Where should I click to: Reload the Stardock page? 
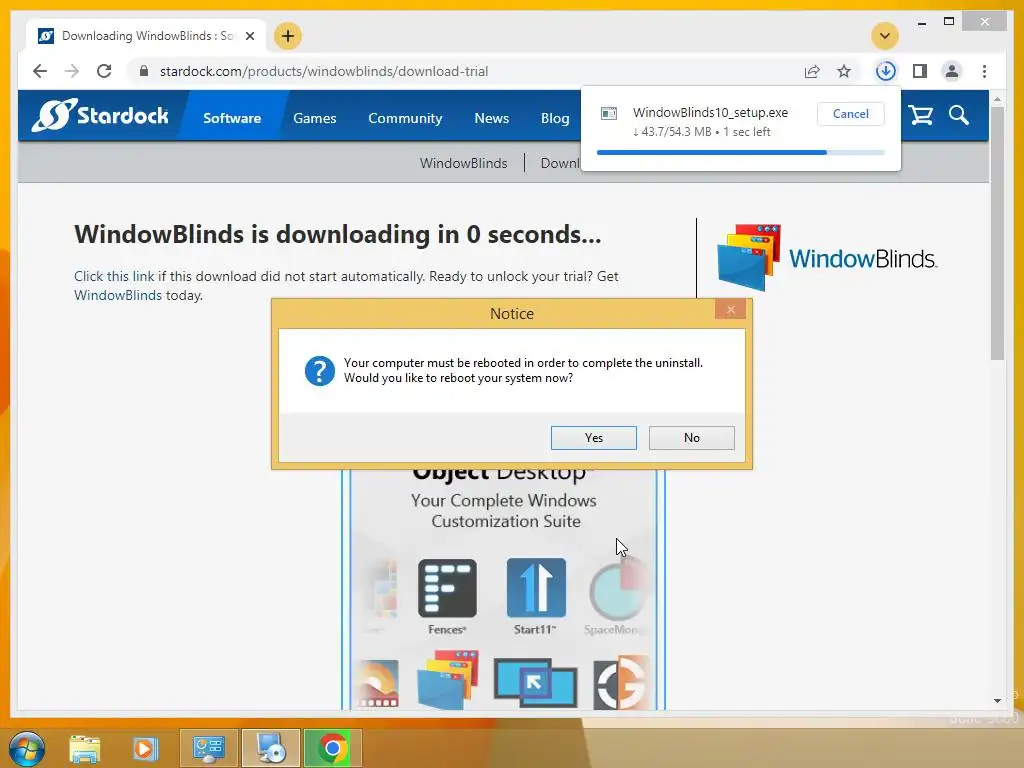pyautogui.click(x=104, y=71)
